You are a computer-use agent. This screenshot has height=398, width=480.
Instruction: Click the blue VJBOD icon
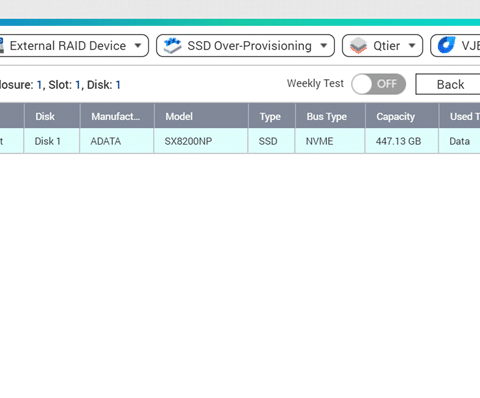446,45
